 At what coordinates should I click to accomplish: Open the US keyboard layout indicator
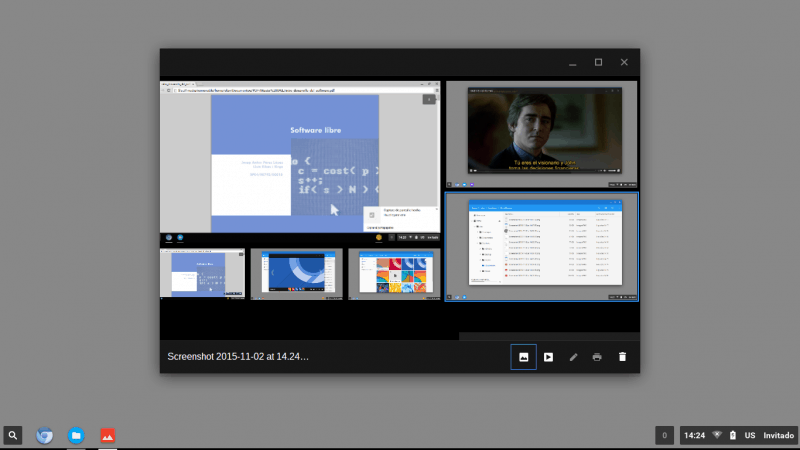[x=749, y=435]
